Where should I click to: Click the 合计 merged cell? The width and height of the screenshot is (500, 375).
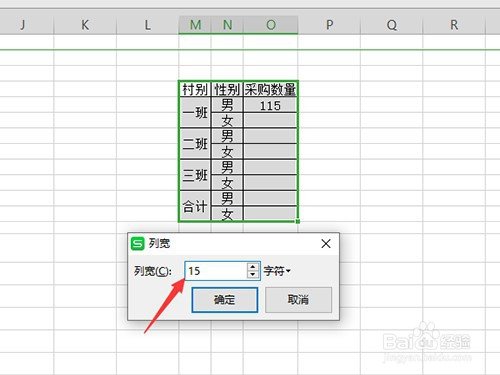[195, 206]
